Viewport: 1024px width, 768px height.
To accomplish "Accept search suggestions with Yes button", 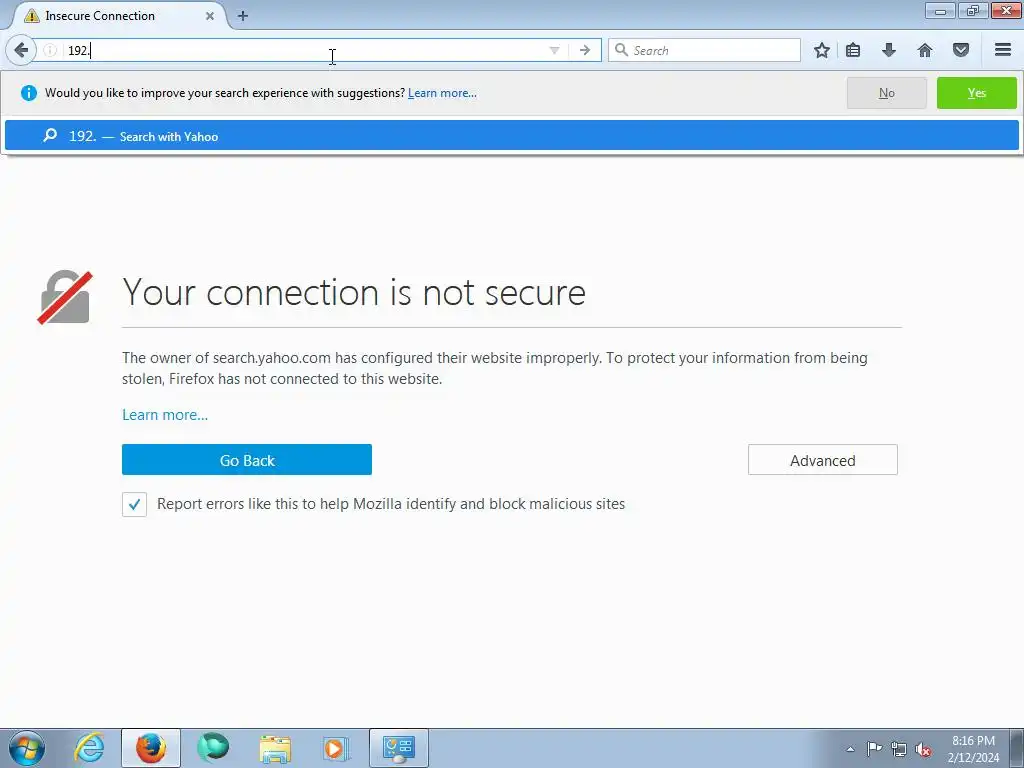I will tap(976, 93).
